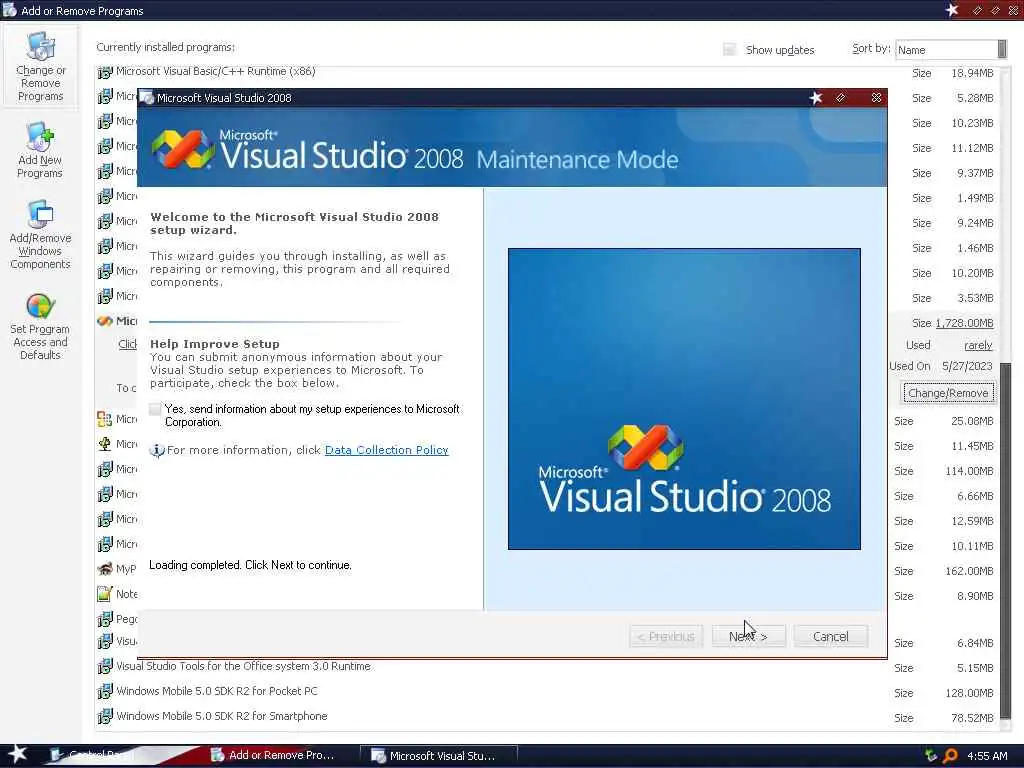This screenshot has width=1024, height=768.
Task: Click icon of Visual Studio Tools for Office entry
Action: point(104,667)
